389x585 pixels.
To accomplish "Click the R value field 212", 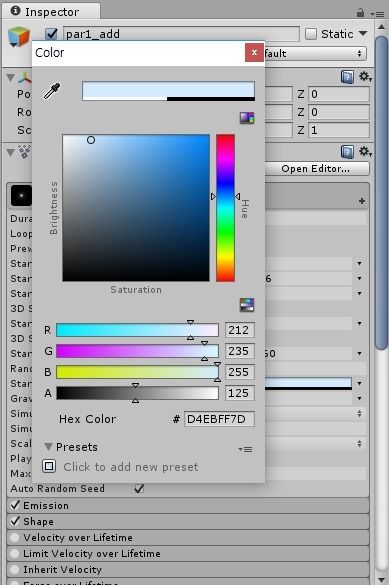I will [x=239, y=330].
